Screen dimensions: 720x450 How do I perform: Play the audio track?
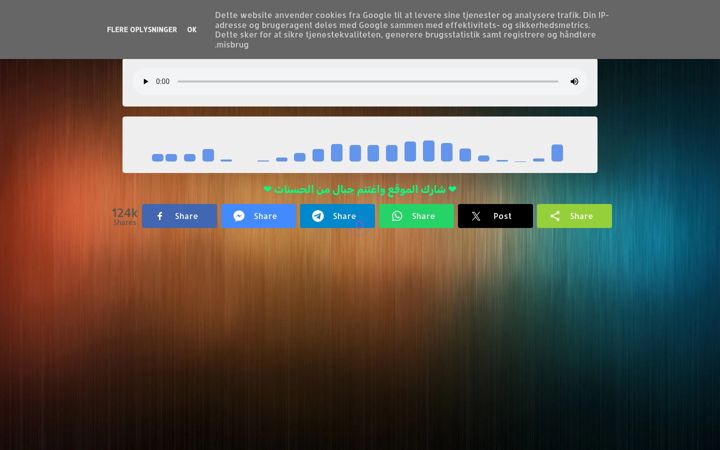146,82
